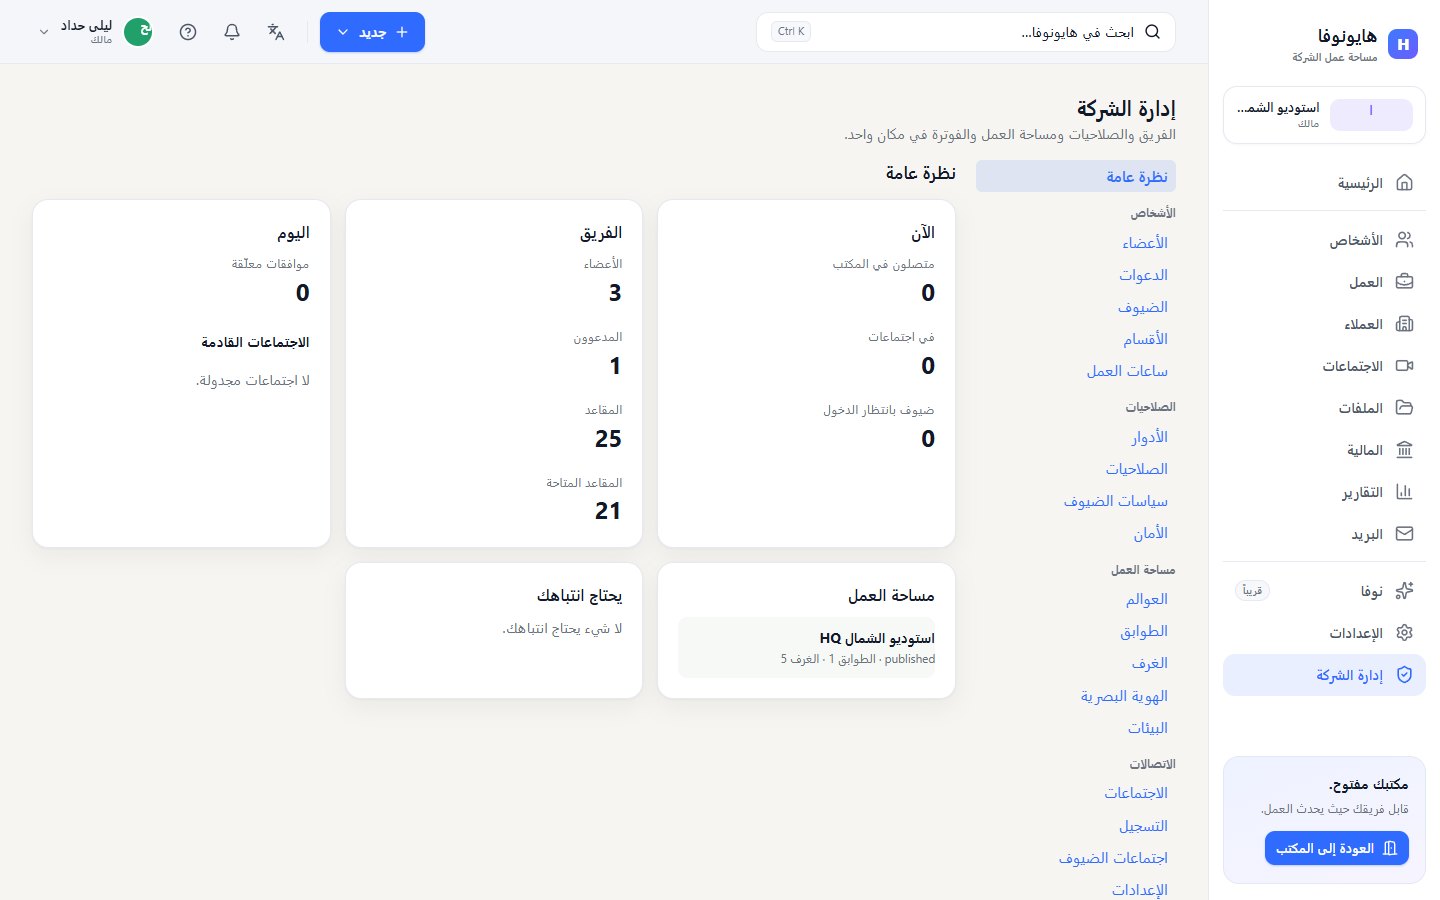1440x900 pixels.
Task: Select Company Admin (إدارة الشركة) shield icon
Action: coord(1404,675)
